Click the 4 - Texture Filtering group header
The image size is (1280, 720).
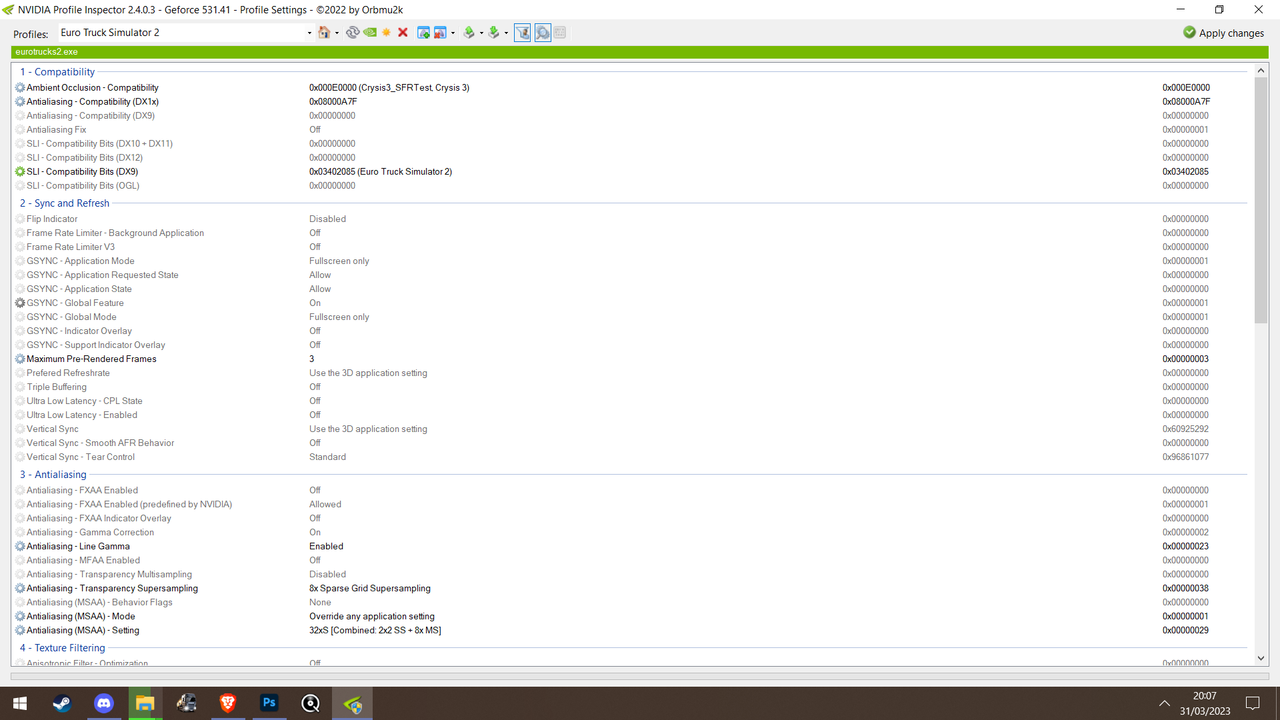pyautogui.click(x=63, y=648)
